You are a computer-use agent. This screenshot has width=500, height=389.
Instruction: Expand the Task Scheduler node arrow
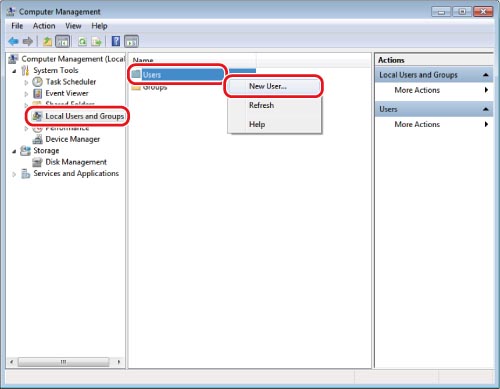tap(26, 82)
